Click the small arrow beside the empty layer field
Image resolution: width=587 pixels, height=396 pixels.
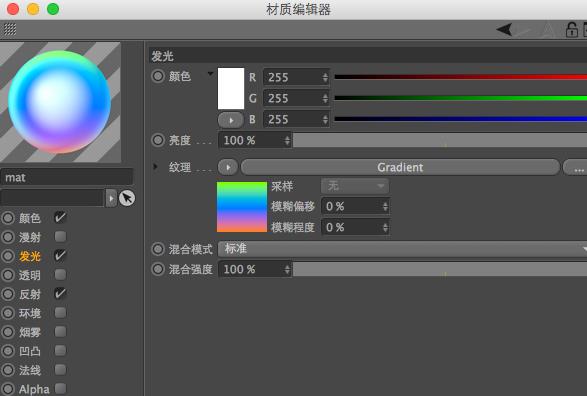click(111, 198)
